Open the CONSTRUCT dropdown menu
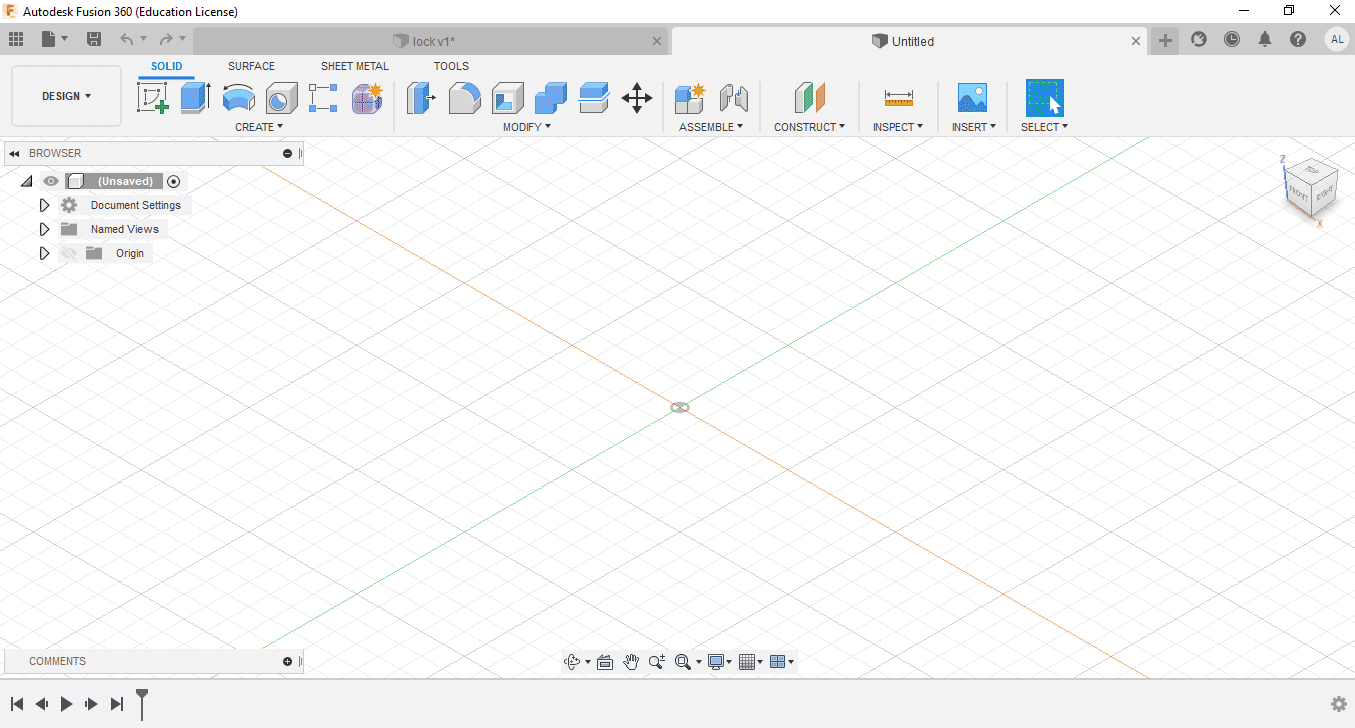 (x=809, y=127)
